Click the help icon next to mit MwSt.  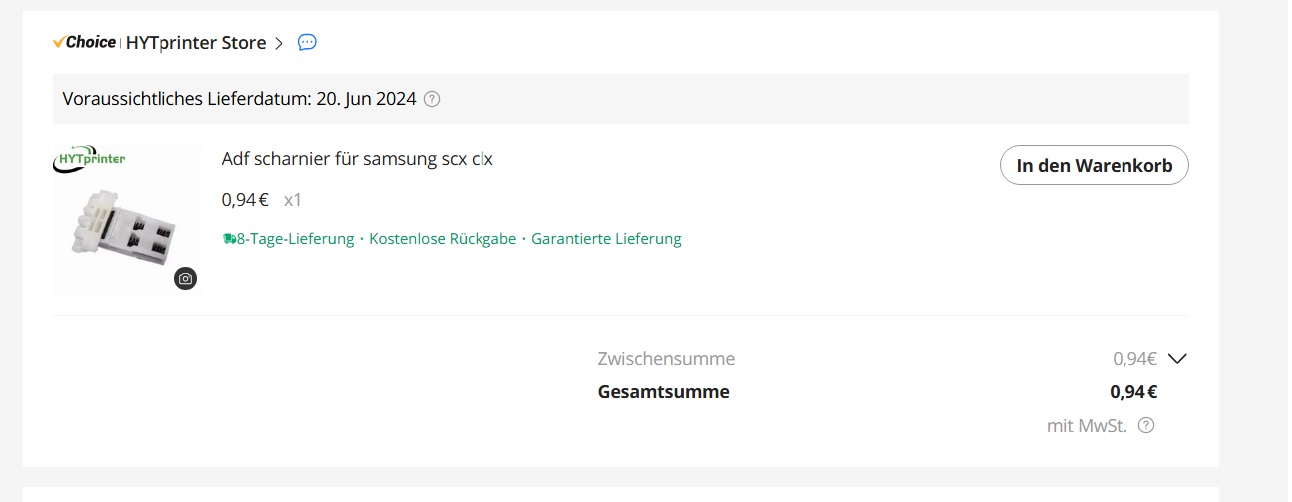point(1146,425)
